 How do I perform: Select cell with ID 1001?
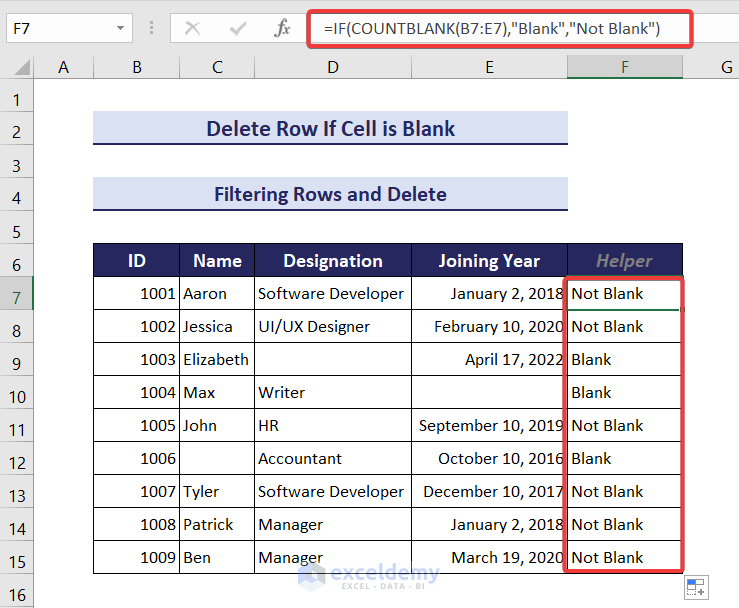coord(137,293)
